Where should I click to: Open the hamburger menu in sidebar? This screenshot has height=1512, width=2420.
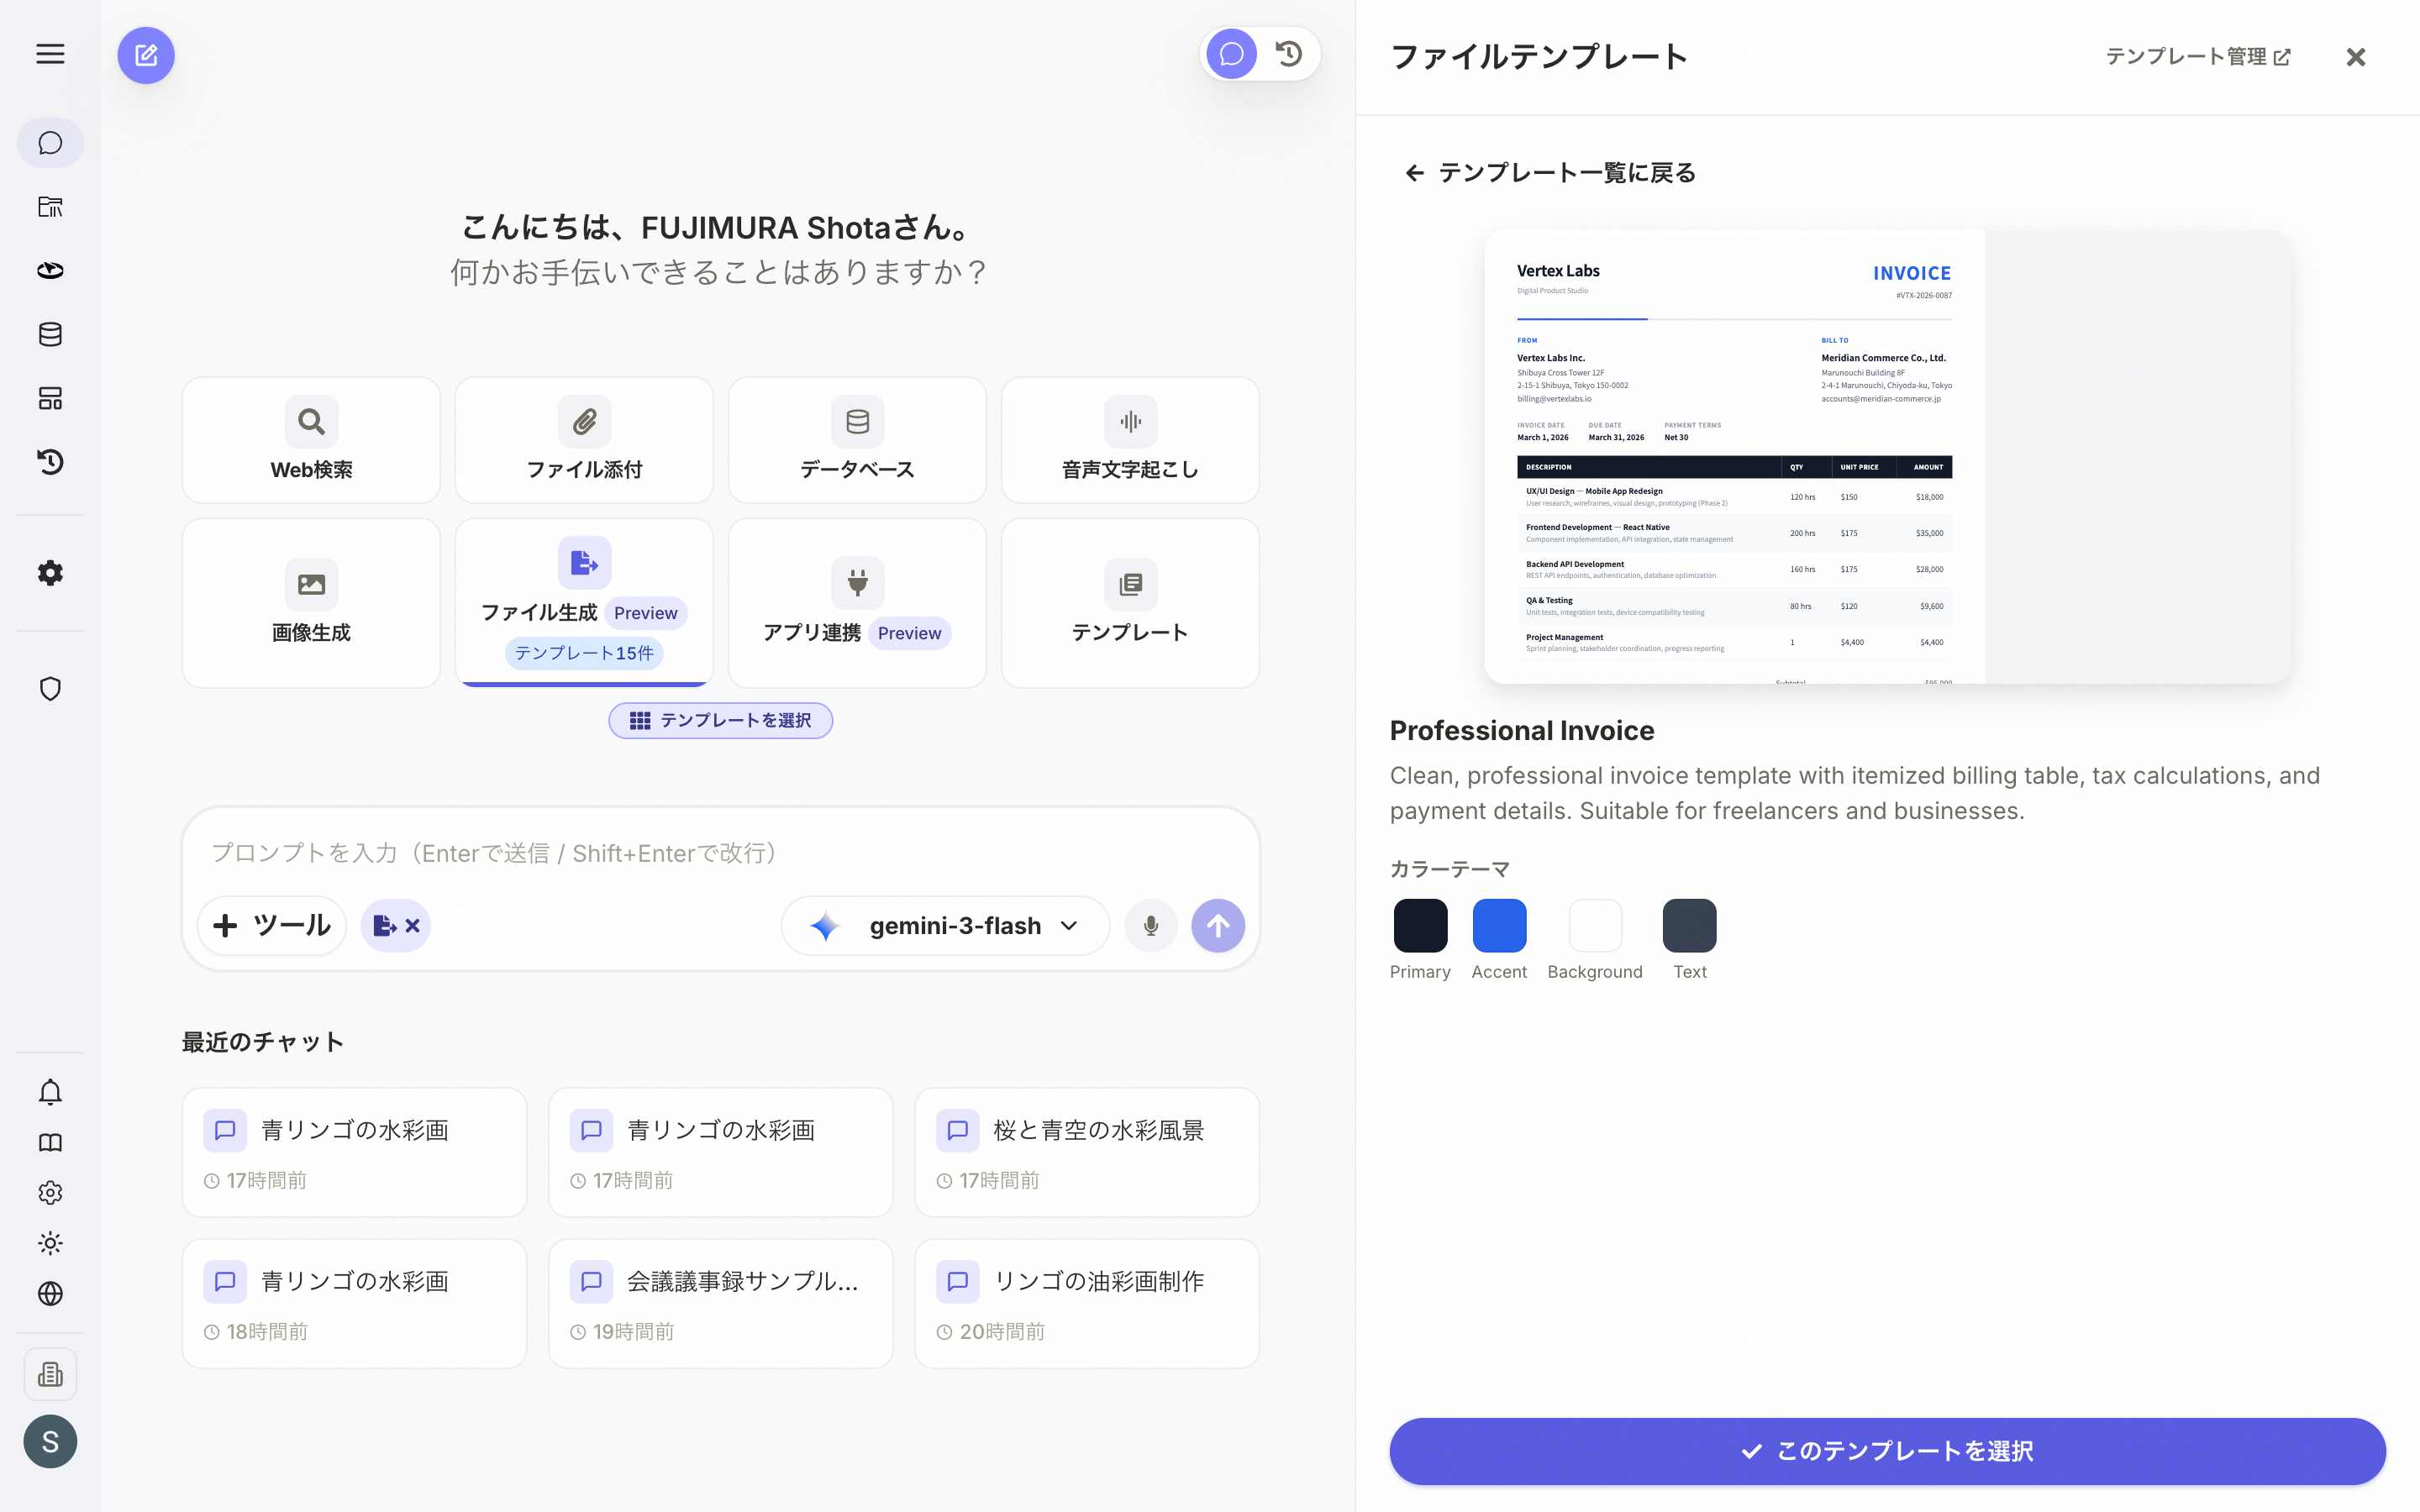50,54
